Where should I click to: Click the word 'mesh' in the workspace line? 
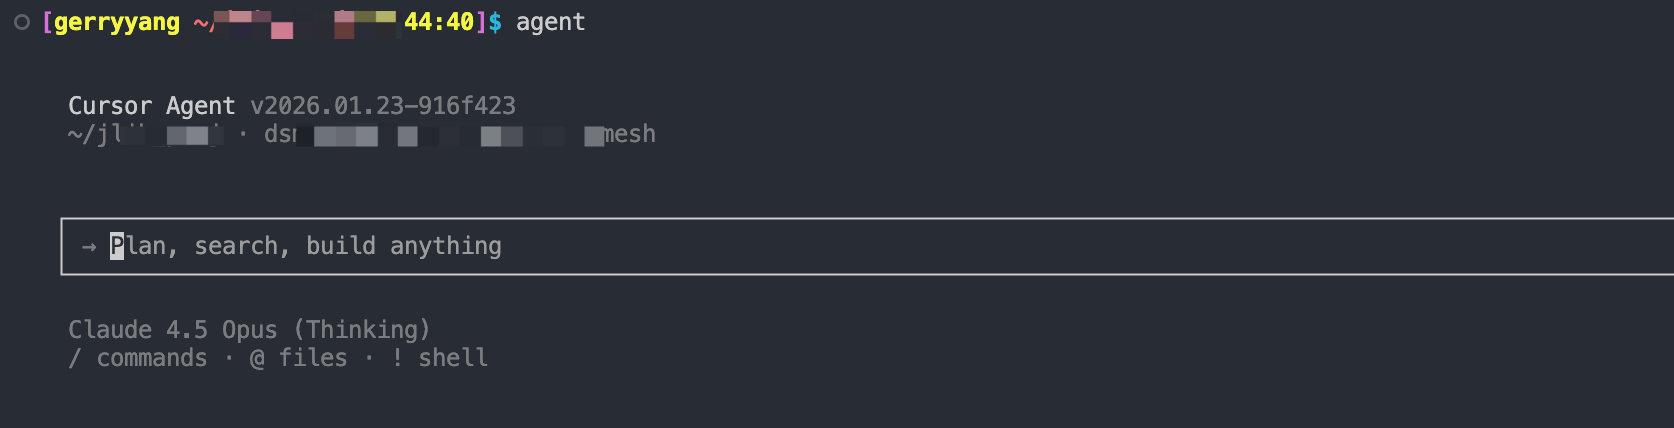point(629,134)
